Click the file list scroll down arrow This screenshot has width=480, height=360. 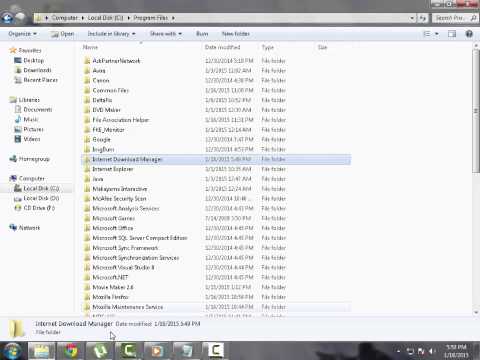pos(476,312)
